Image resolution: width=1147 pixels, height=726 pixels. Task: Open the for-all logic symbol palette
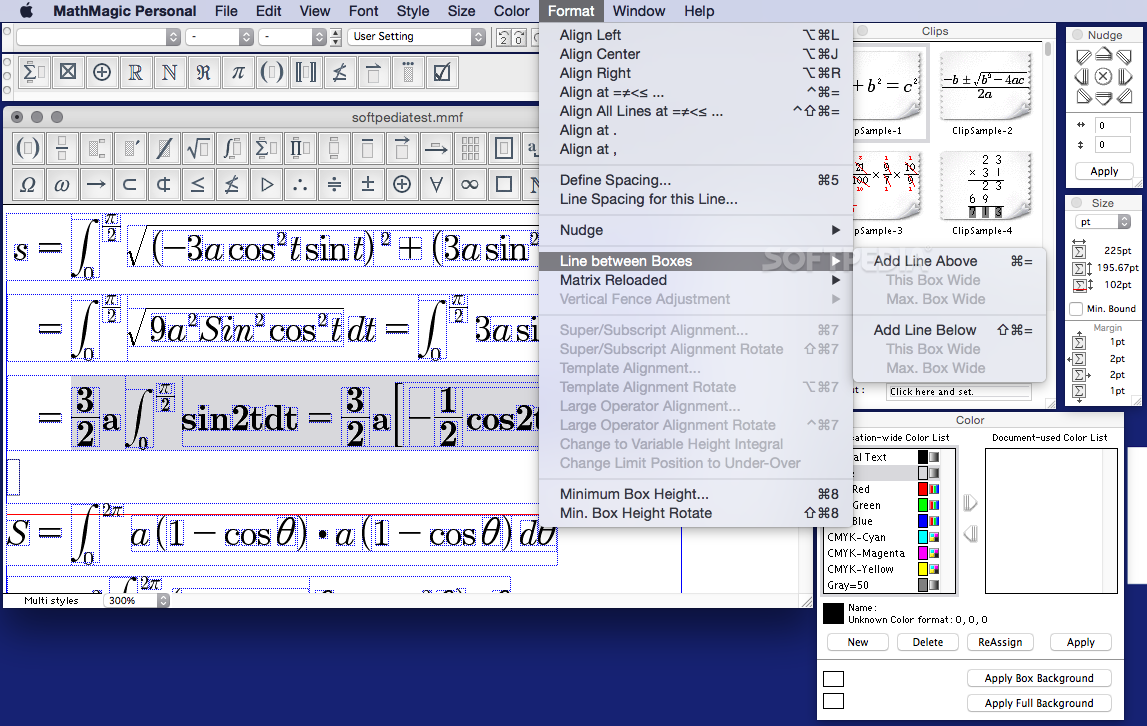[436, 184]
